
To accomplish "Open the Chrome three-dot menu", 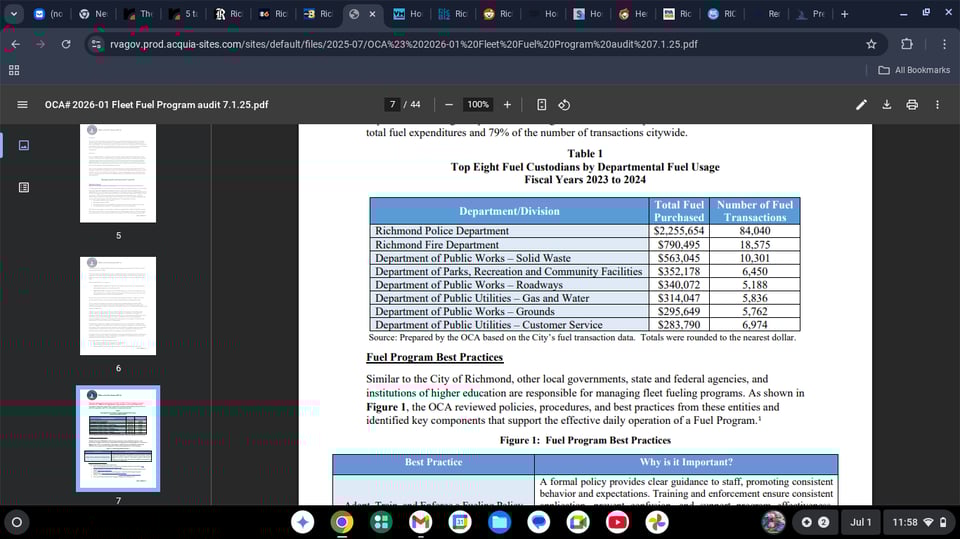I will (944, 44).
